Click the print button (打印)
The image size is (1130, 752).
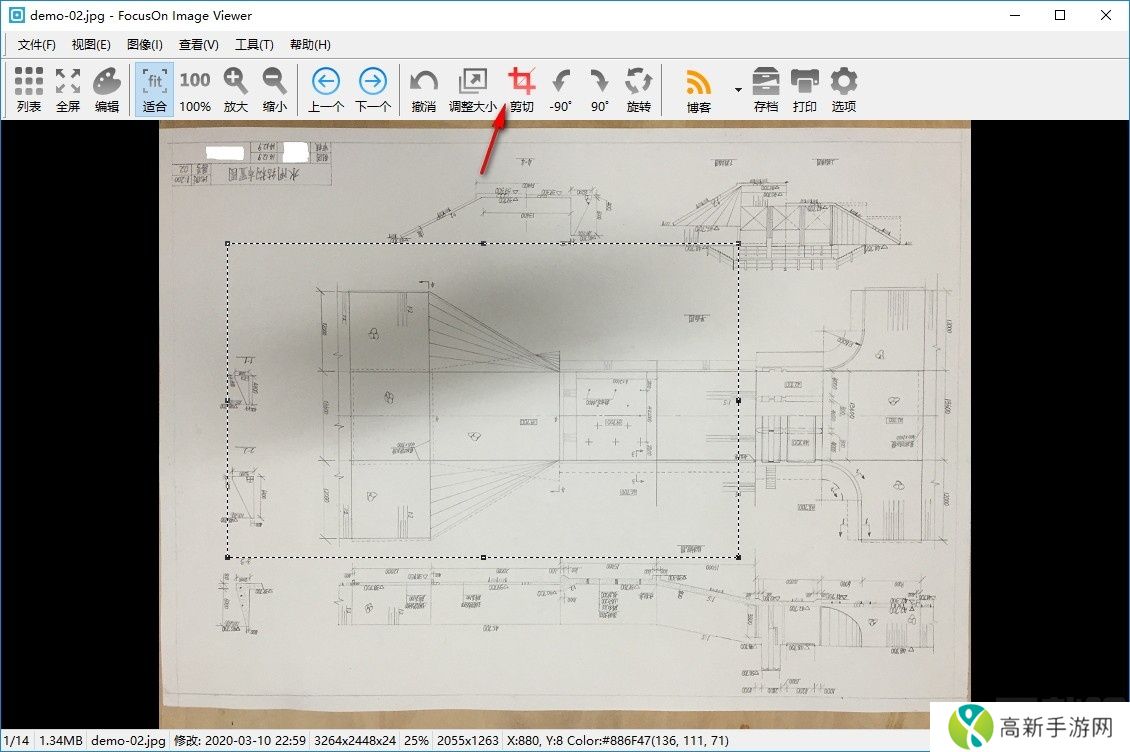click(x=805, y=89)
